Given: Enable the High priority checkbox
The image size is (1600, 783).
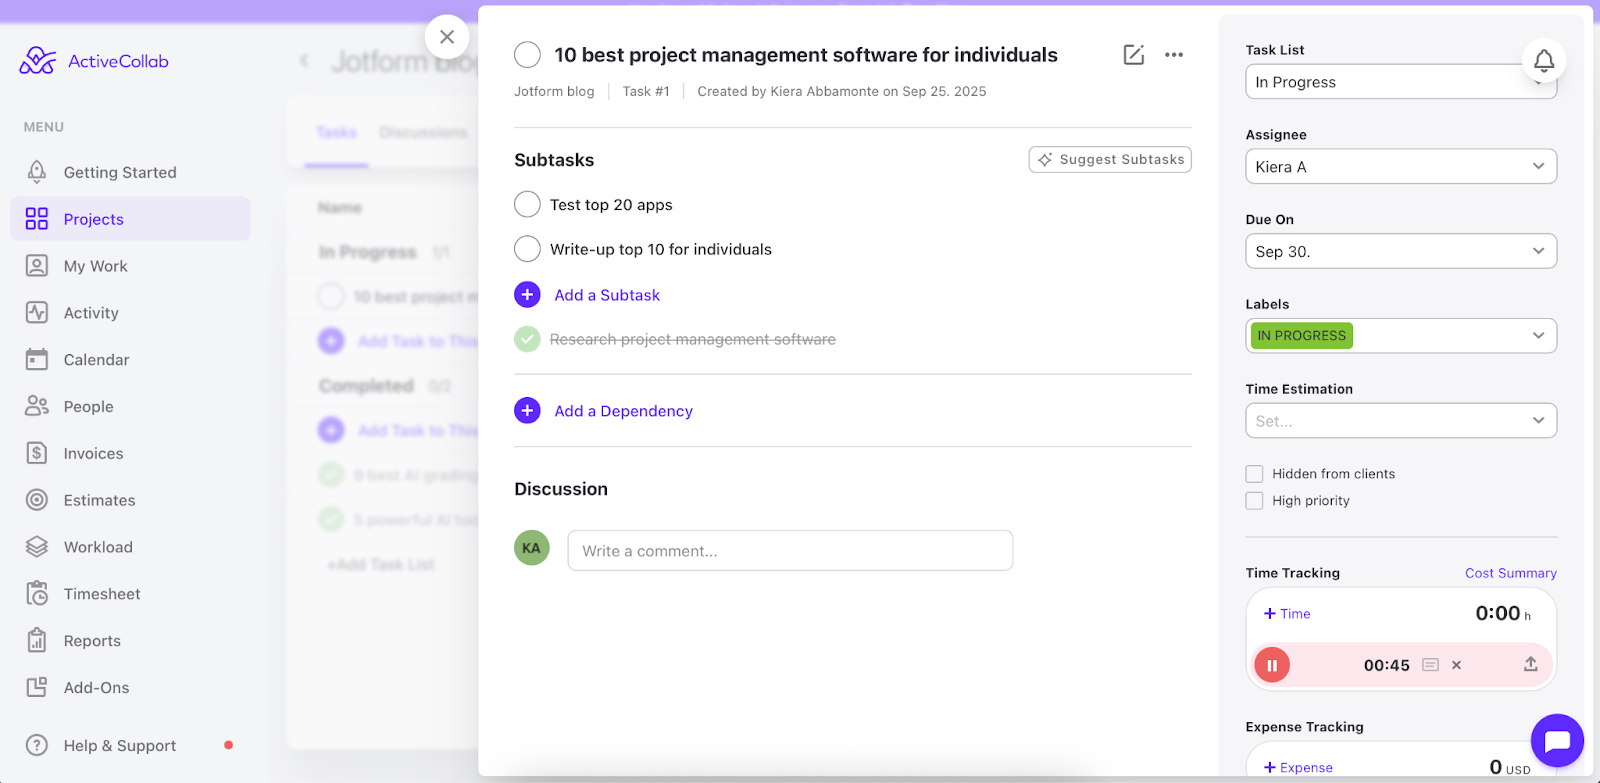Looking at the screenshot, I should click(1254, 501).
